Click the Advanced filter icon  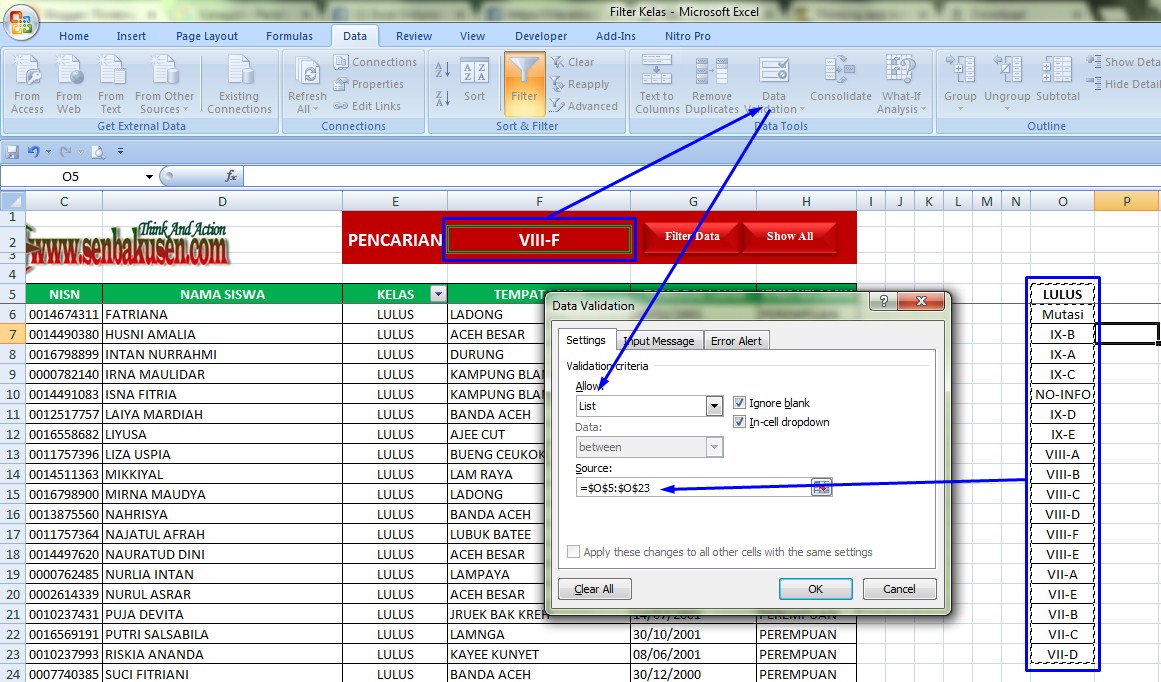click(586, 105)
